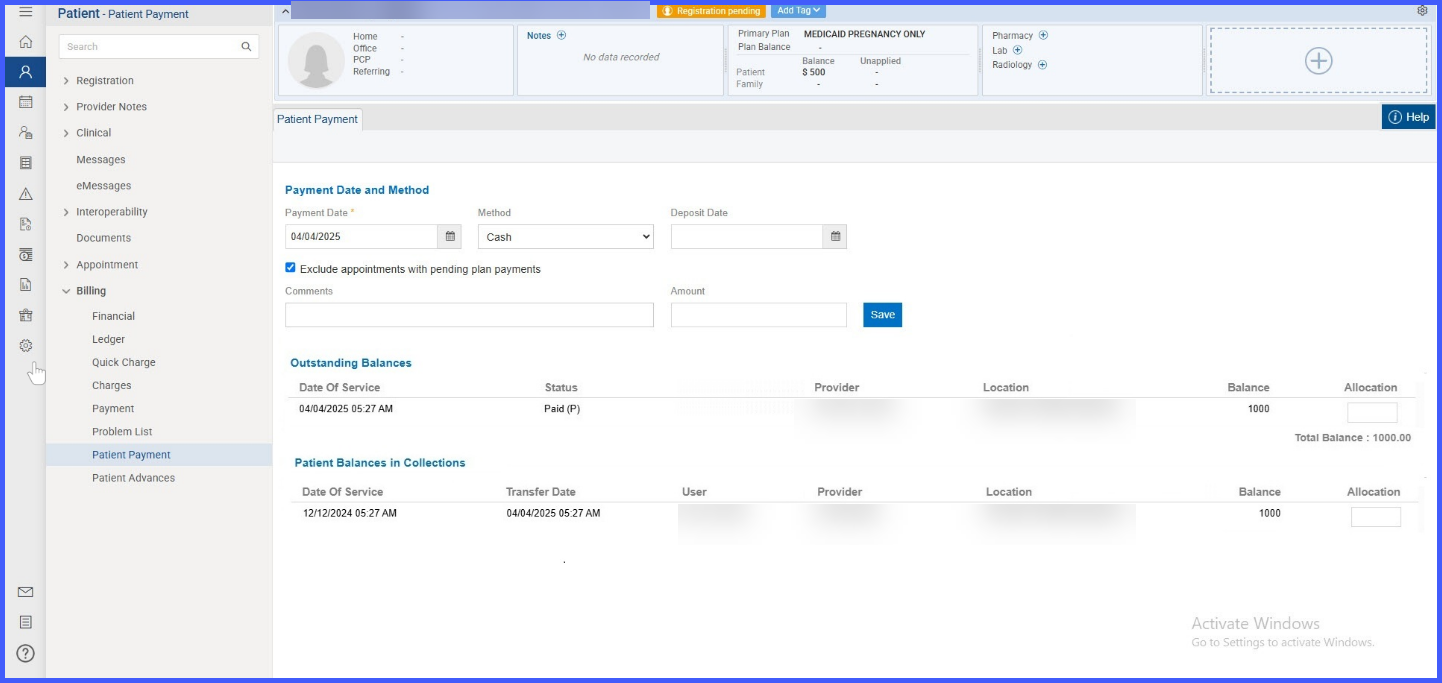Select the Patient person icon in sidebar
Image resolution: width=1442 pixels, height=683 pixels.
point(26,72)
